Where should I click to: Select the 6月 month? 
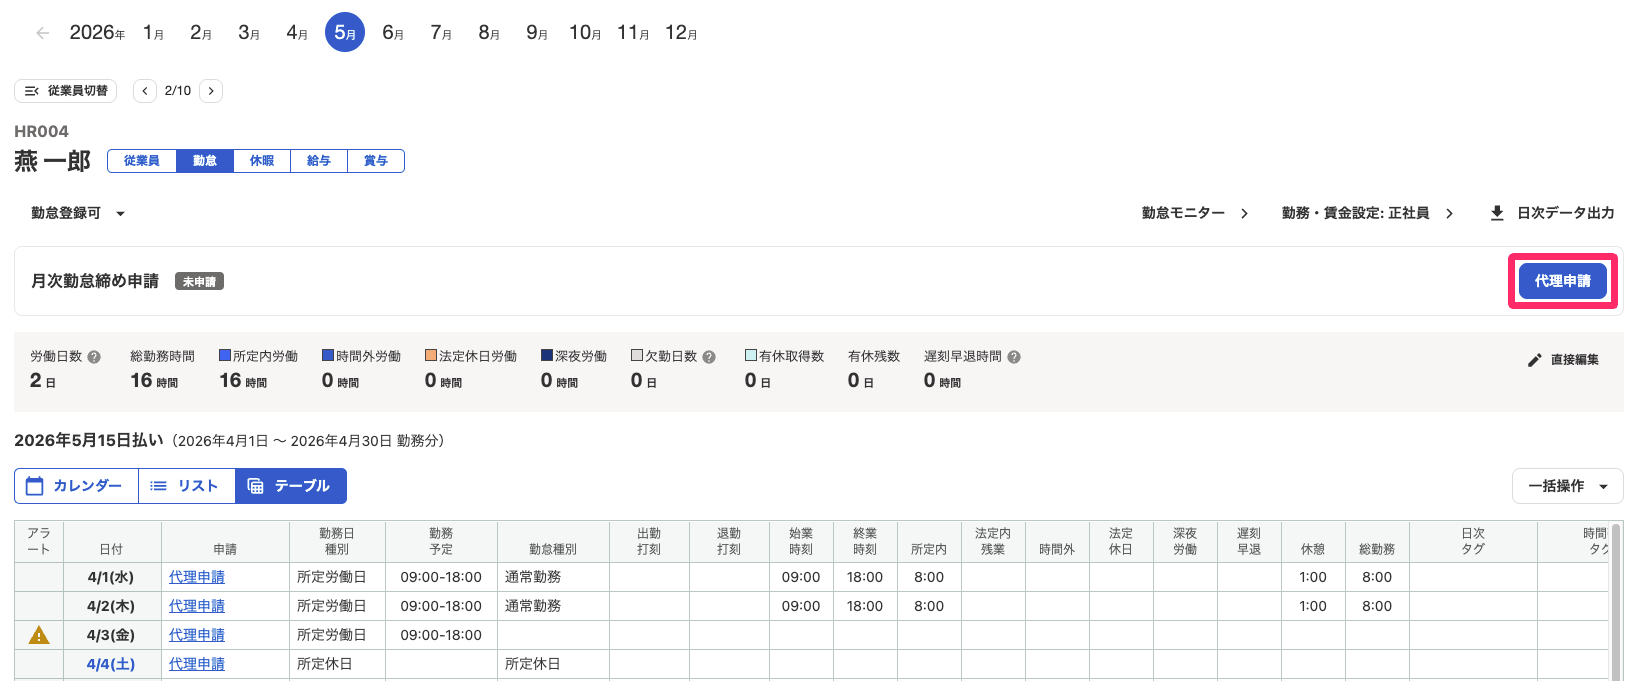393,33
